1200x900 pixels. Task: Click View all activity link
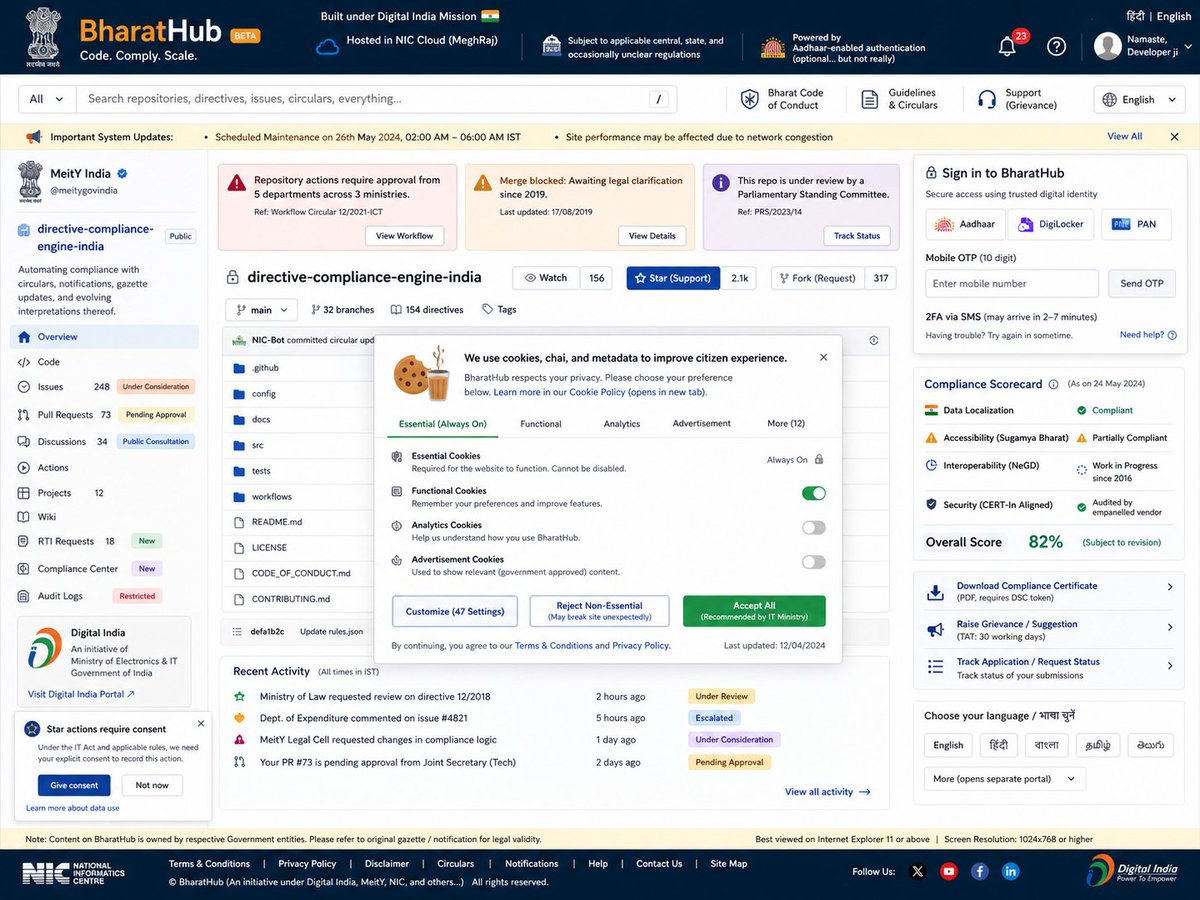827,792
